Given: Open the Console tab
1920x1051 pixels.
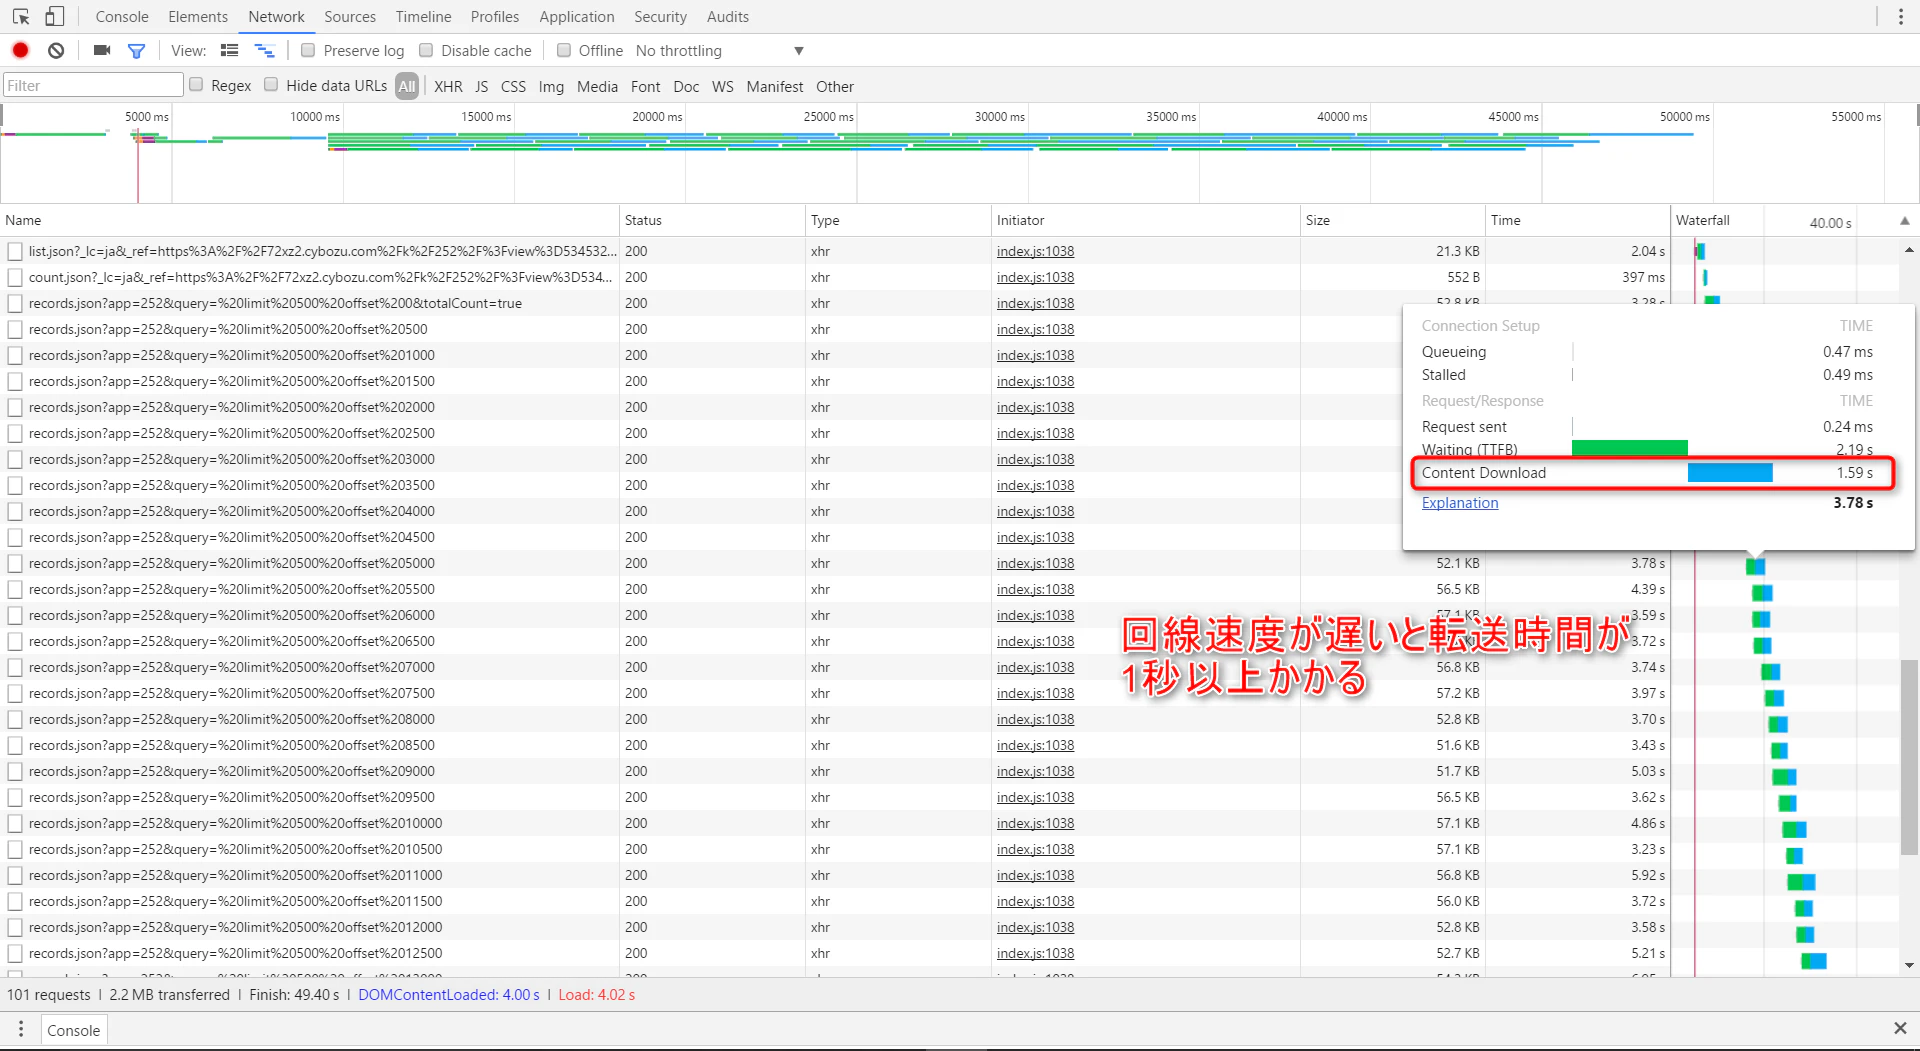Looking at the screenshot, I should (122, 17).
